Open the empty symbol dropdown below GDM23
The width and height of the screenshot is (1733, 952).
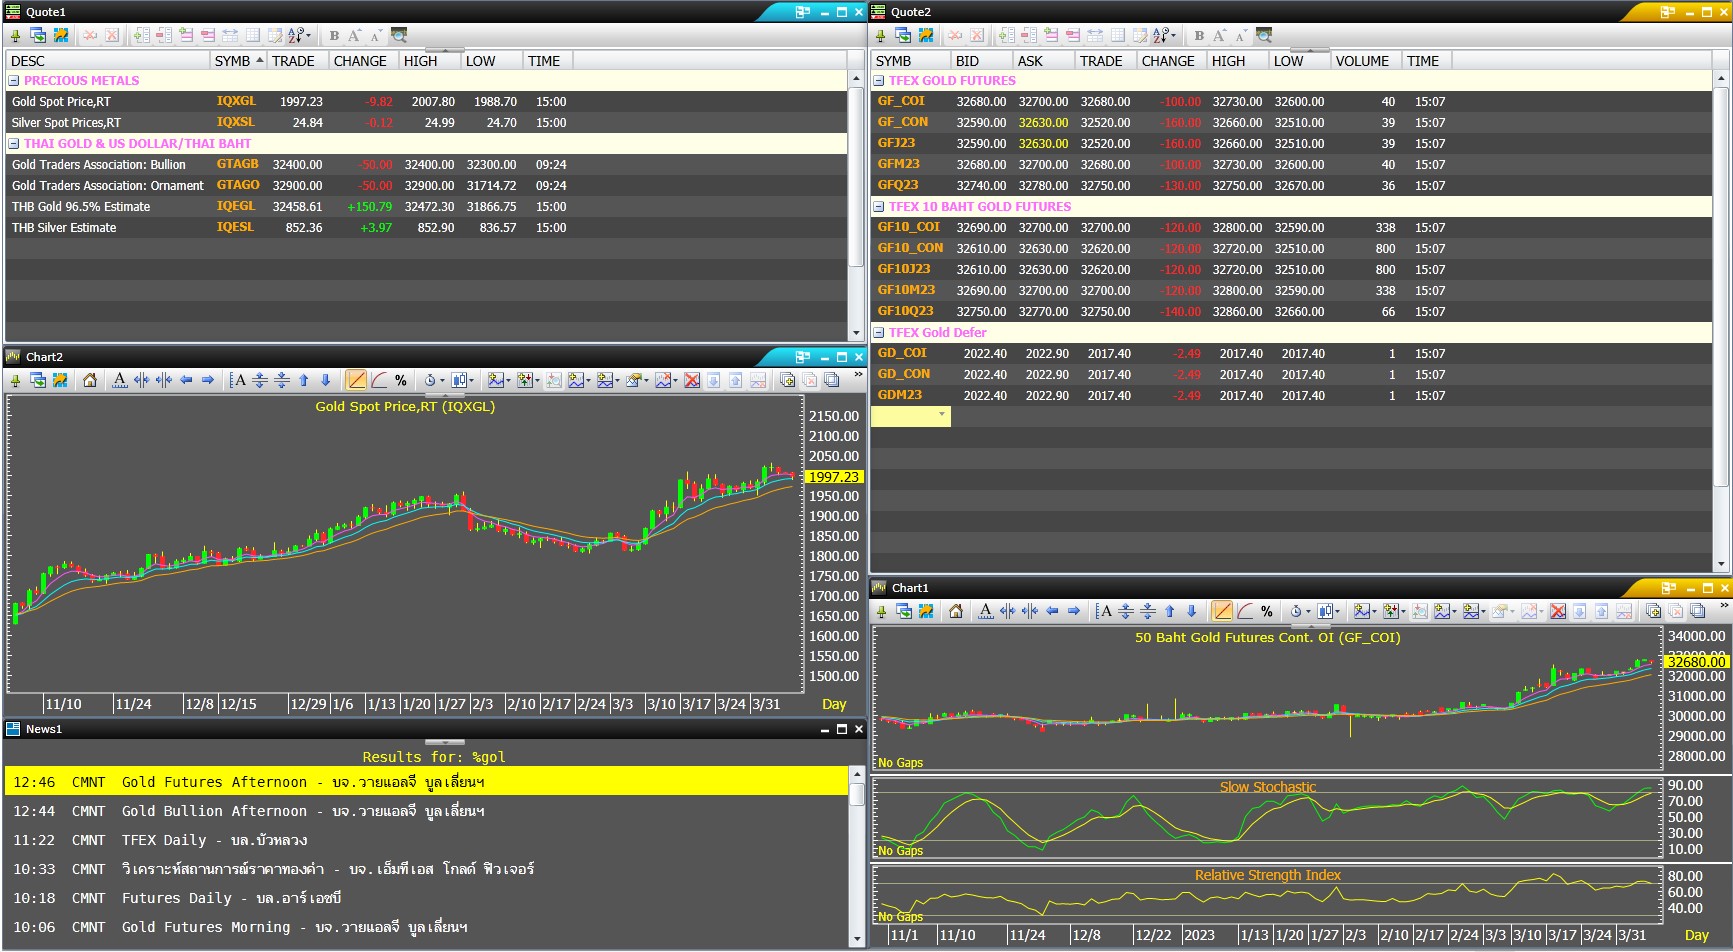point(941,416)
